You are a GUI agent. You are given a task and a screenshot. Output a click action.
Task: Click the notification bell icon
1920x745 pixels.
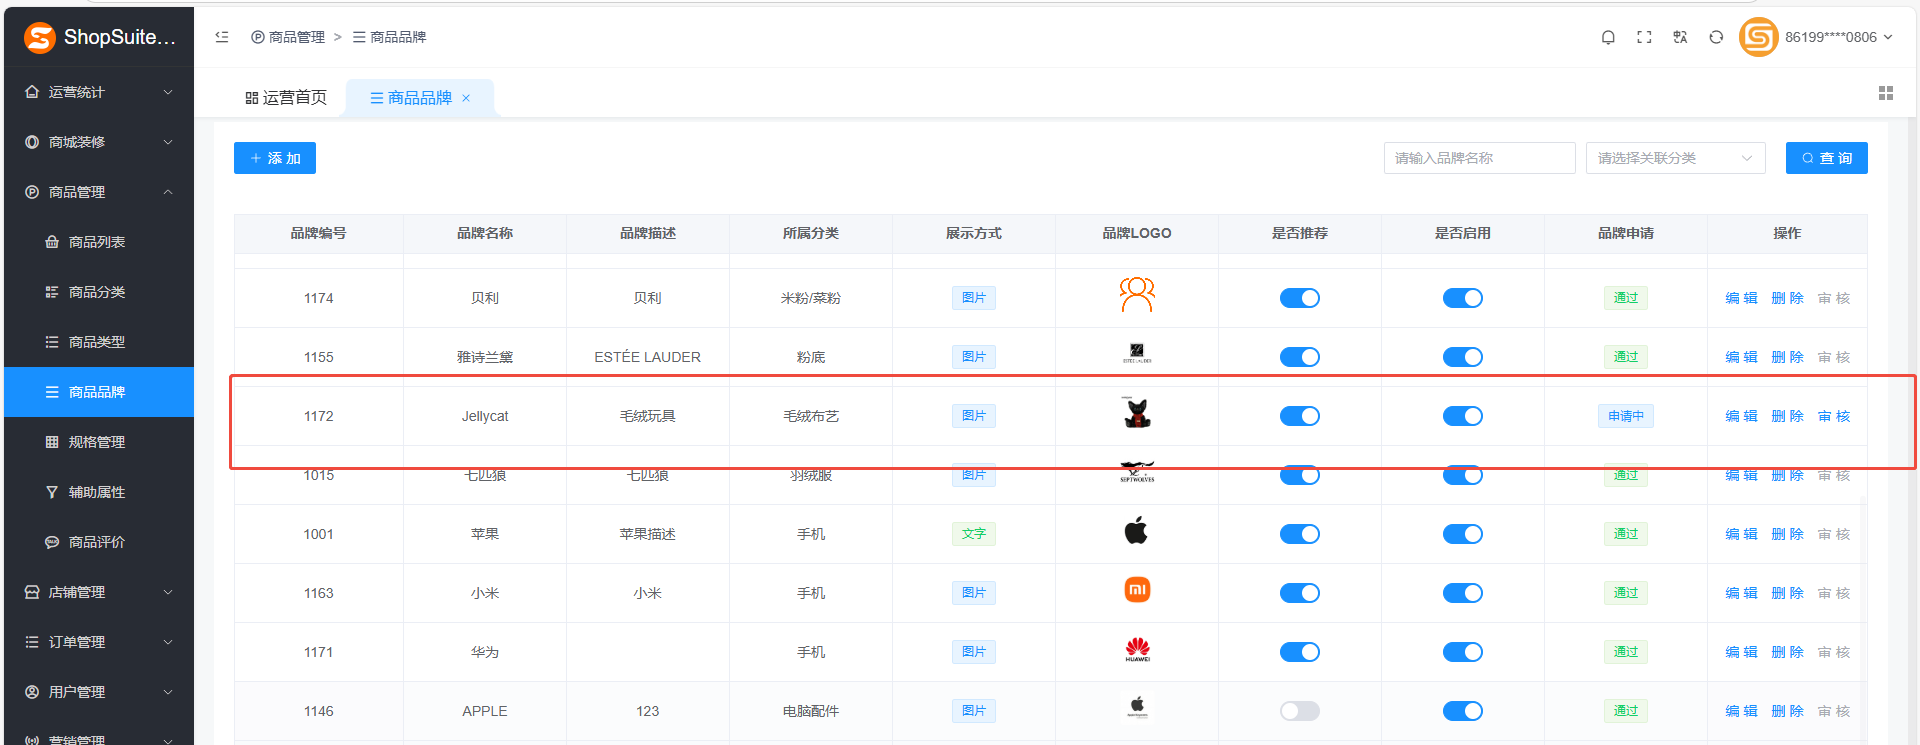click(1608, 37)
